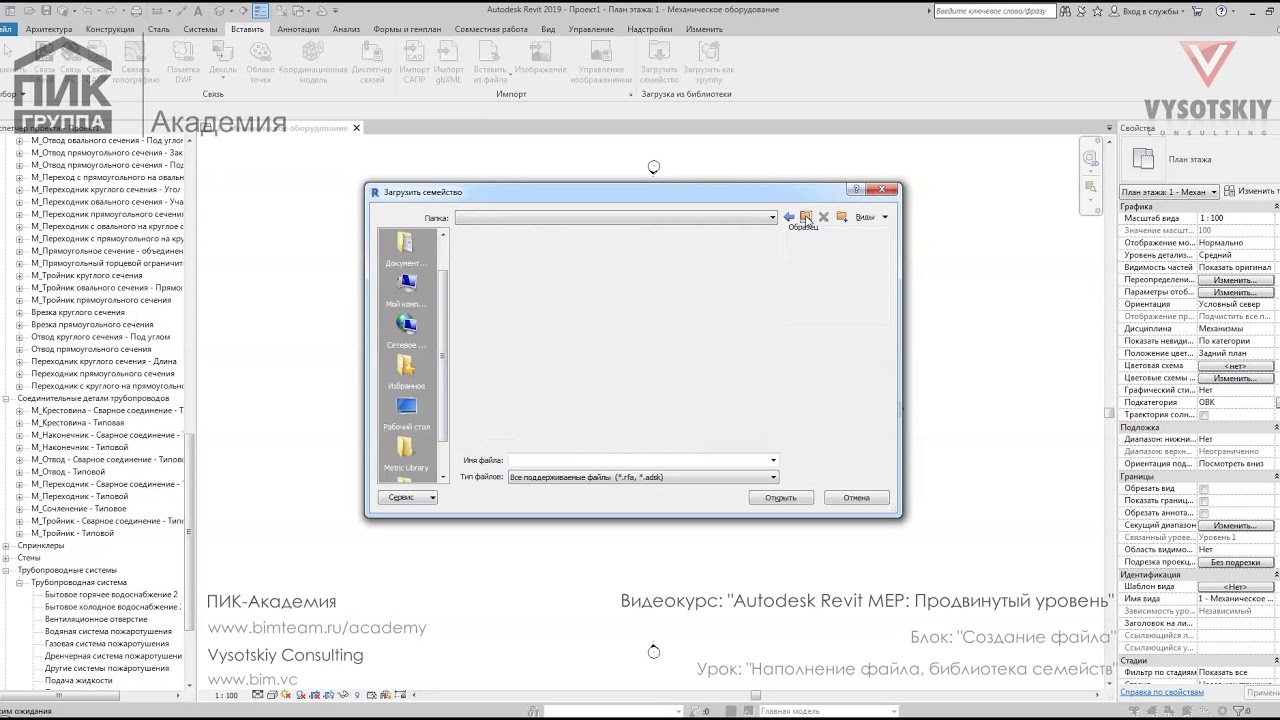Open Metric Library place in the dialog sidebar
This screenshot has height=720, width=1280.
pos(405,454)
